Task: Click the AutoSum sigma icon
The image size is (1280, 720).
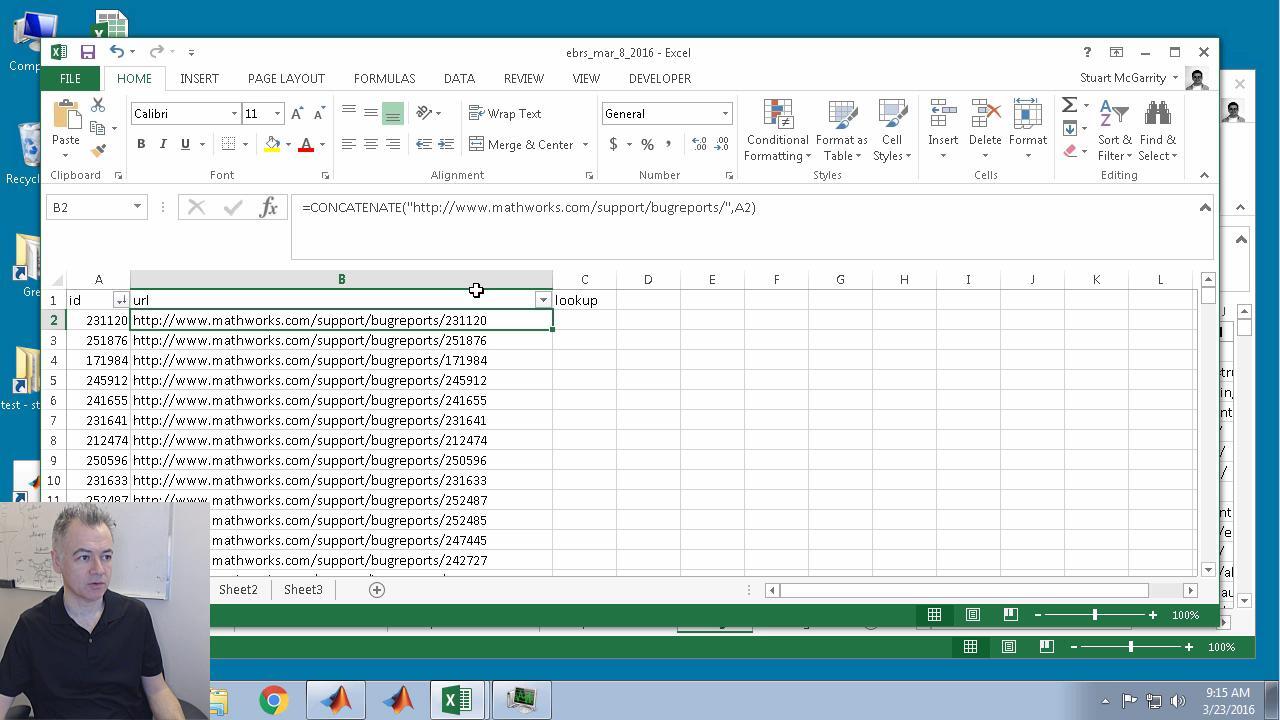Action: coord(1069,105)
